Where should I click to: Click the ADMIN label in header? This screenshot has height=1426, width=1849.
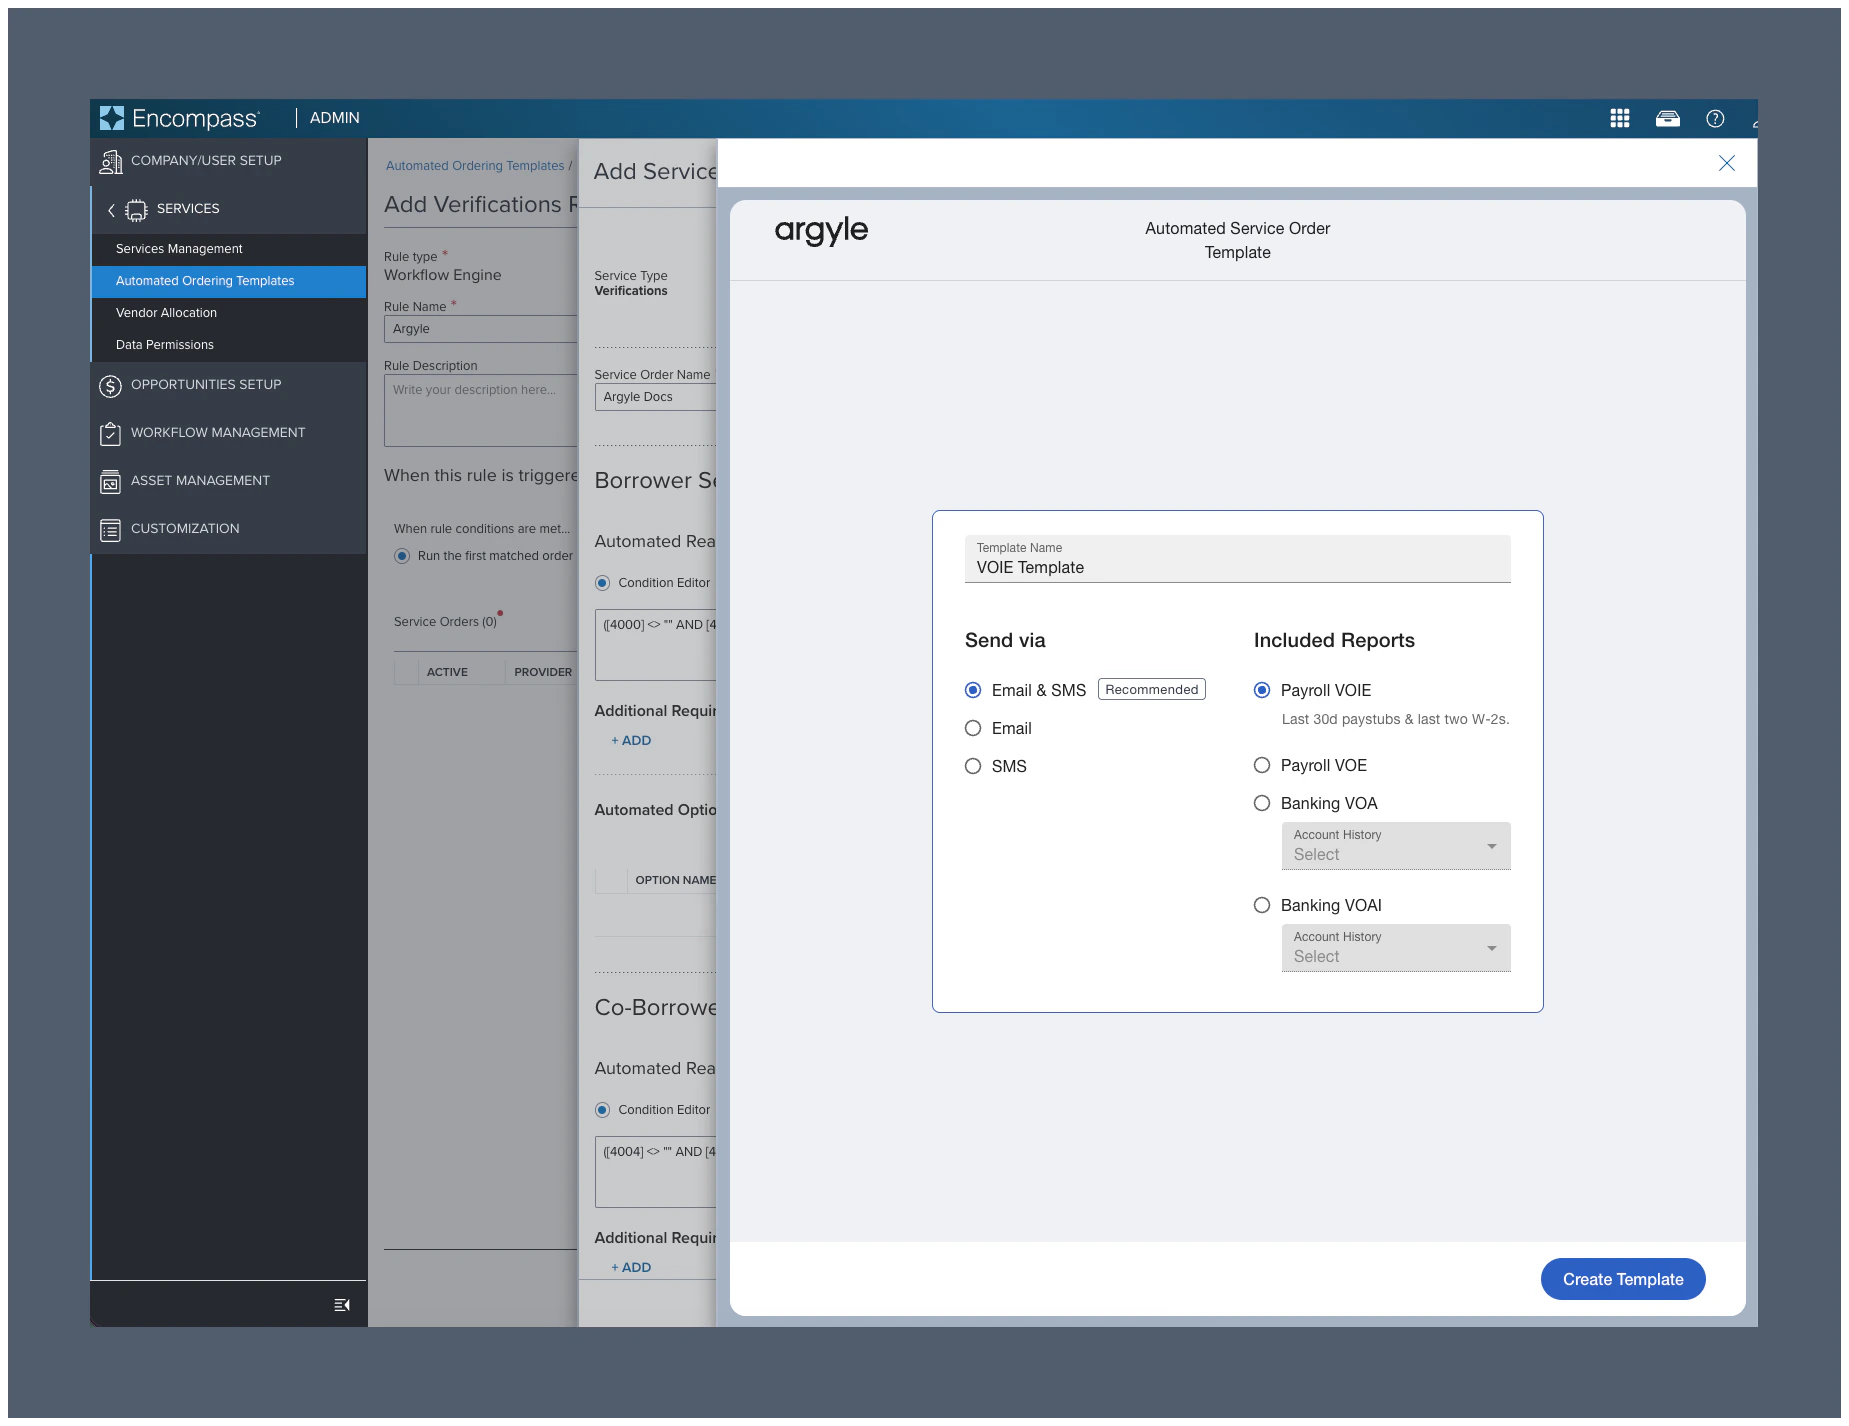pos(334,118)
